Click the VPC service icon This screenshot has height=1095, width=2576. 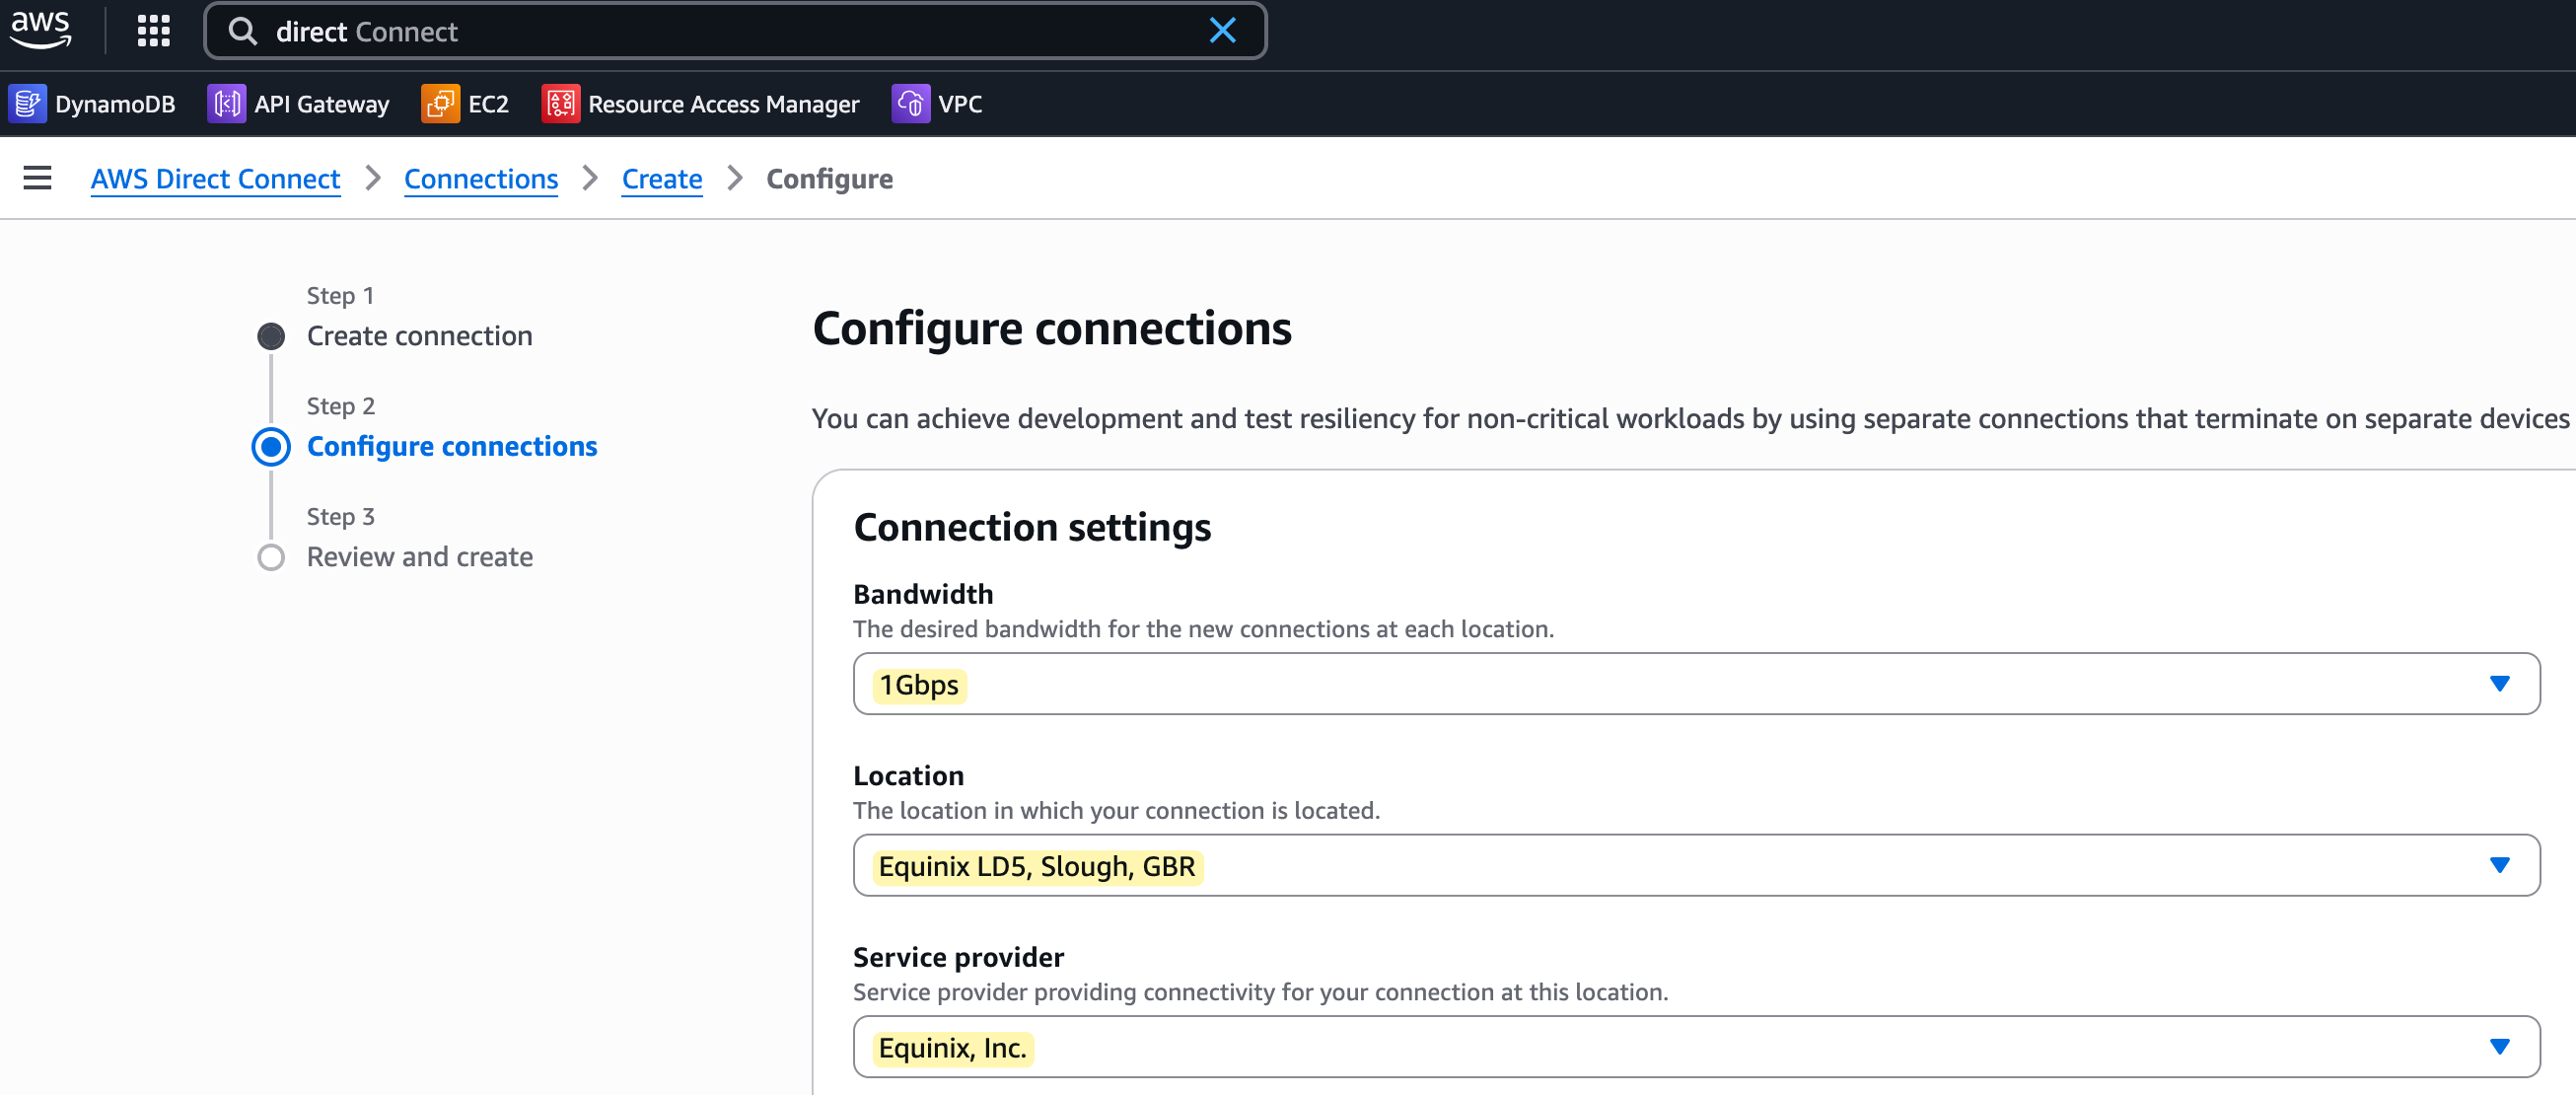pyautogui.click(x=911, y=104)
